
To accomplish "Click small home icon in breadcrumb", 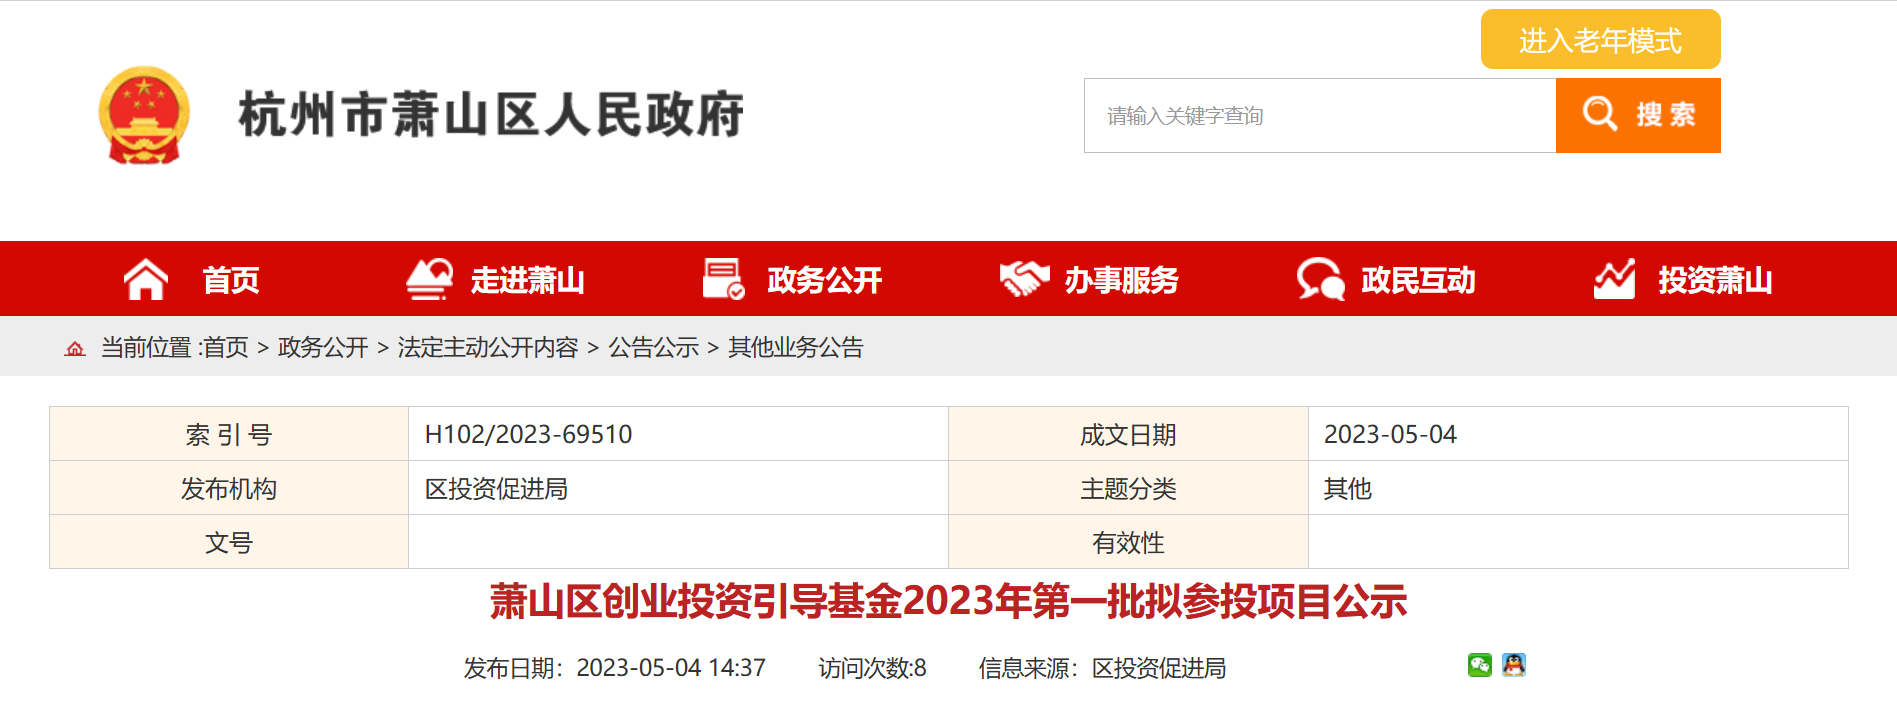I will 75,348.
